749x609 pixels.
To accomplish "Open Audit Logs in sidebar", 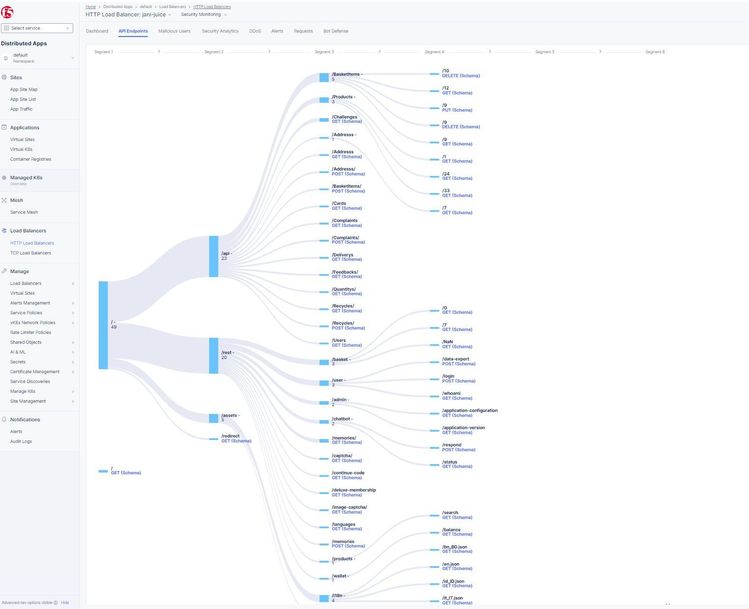I will (x=21, y=441).
